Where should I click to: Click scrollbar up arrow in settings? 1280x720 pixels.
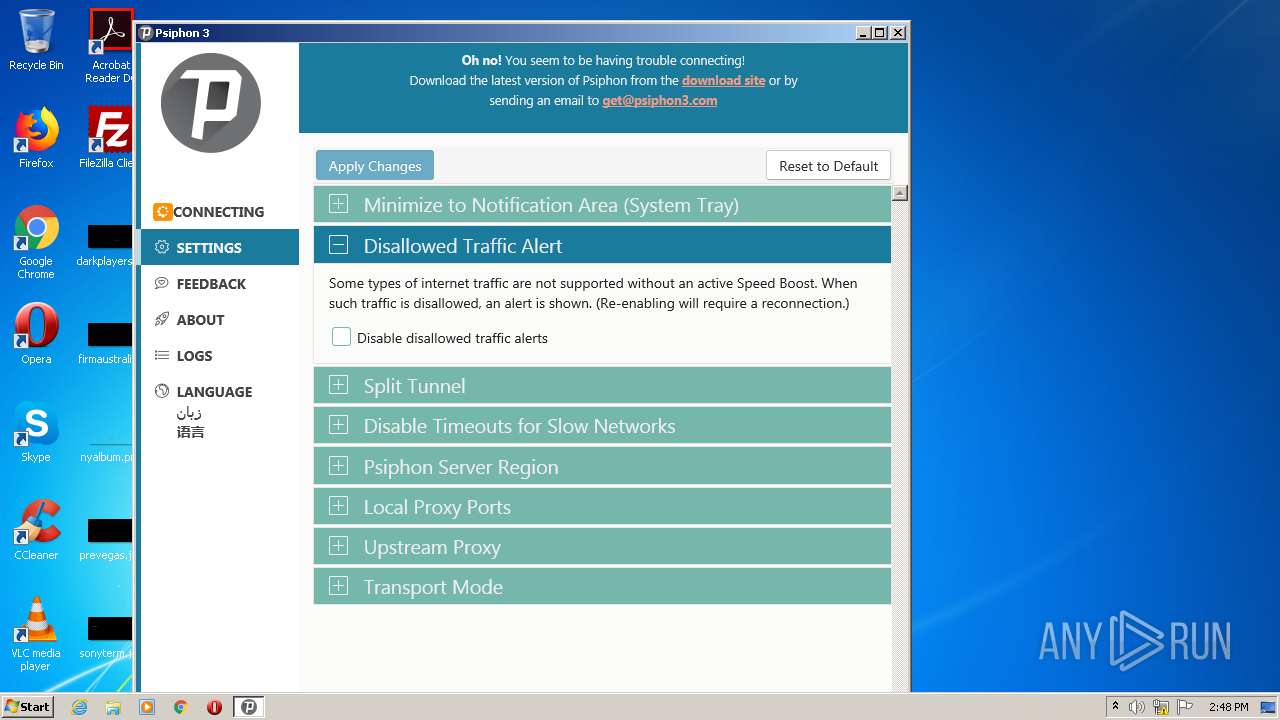pos(900,194)
